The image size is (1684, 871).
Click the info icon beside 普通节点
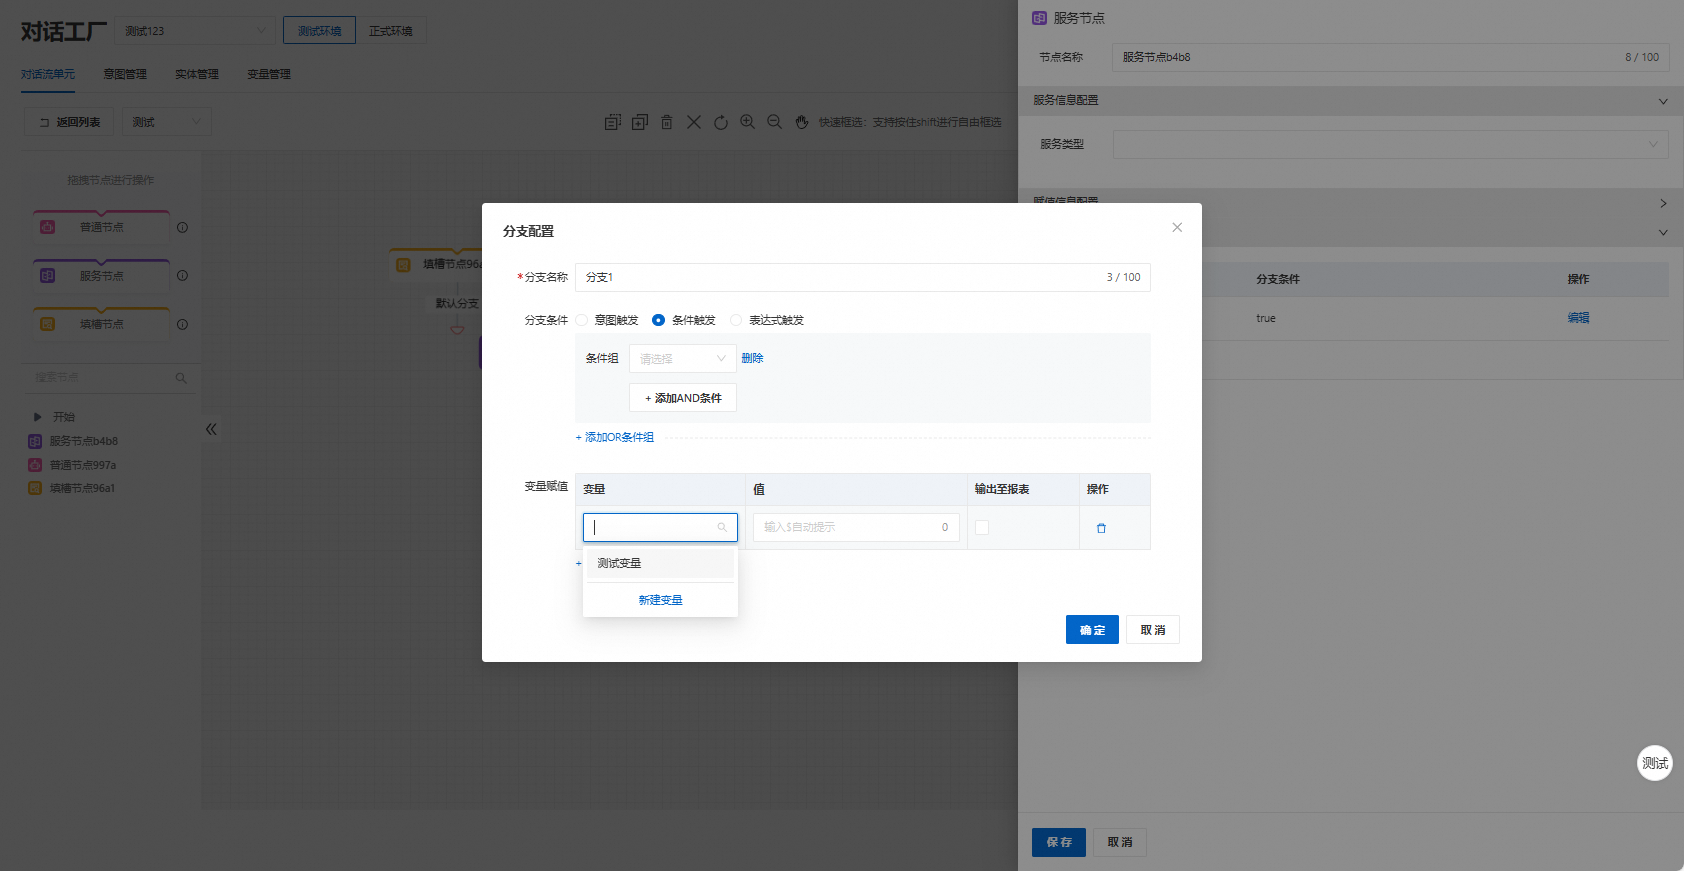click(183, 227)
